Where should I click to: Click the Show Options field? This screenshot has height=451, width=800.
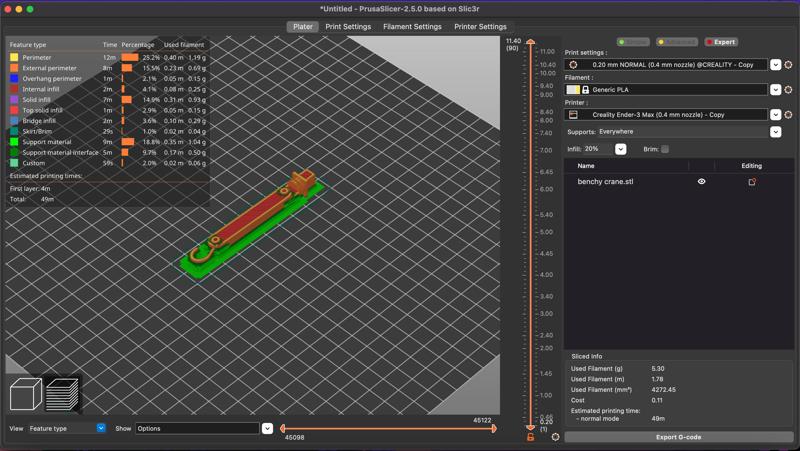[x=197, y=428]
